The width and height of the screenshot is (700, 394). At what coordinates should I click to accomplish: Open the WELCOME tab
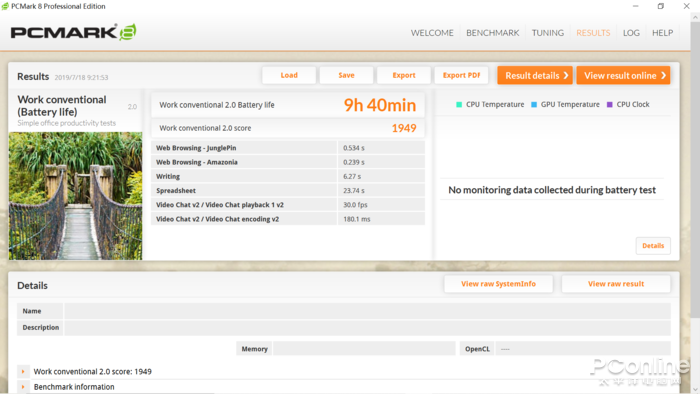click(x=432, y=33)
